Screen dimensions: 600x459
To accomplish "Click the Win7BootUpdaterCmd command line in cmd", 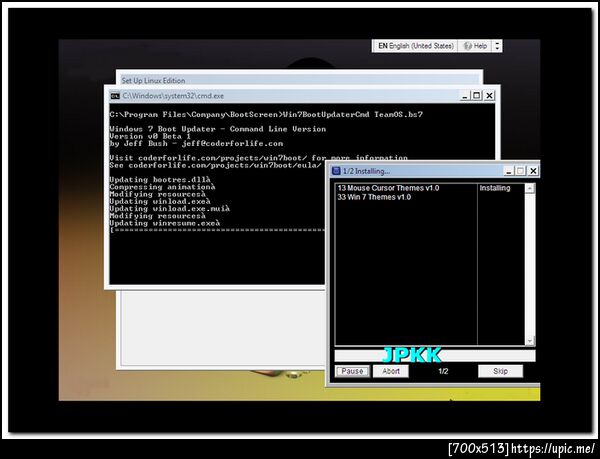I will [266, 114].
